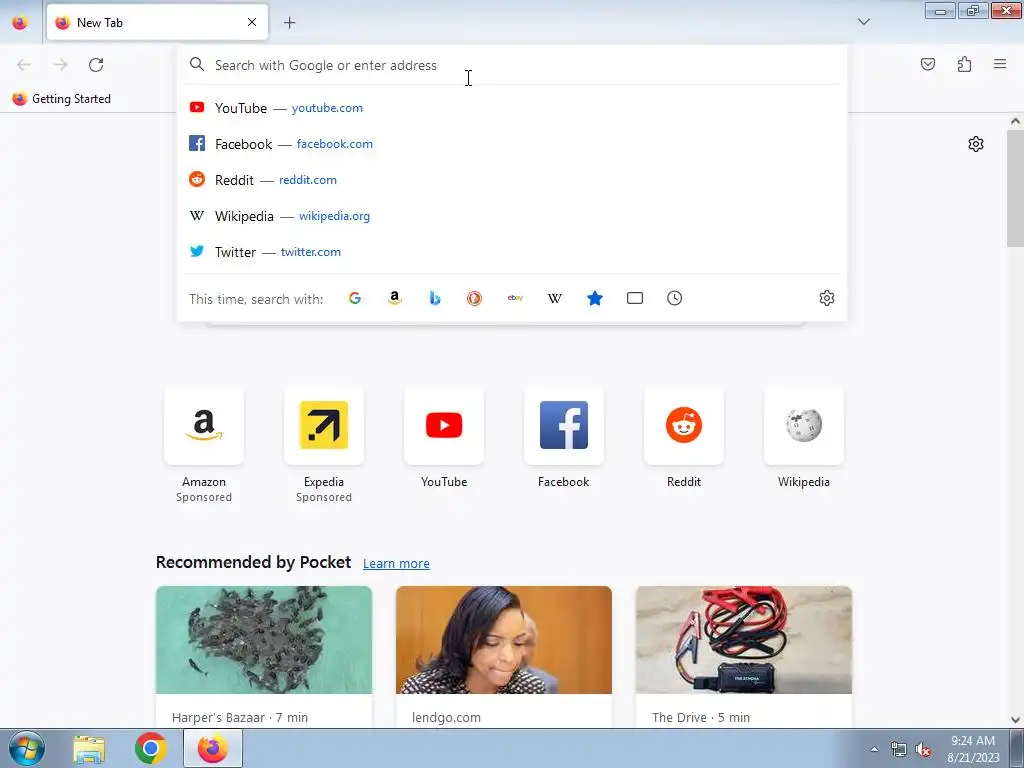This screenshot has height=768, width=1024.
Task: Go back with the back arrow
Action: point(24,65)
